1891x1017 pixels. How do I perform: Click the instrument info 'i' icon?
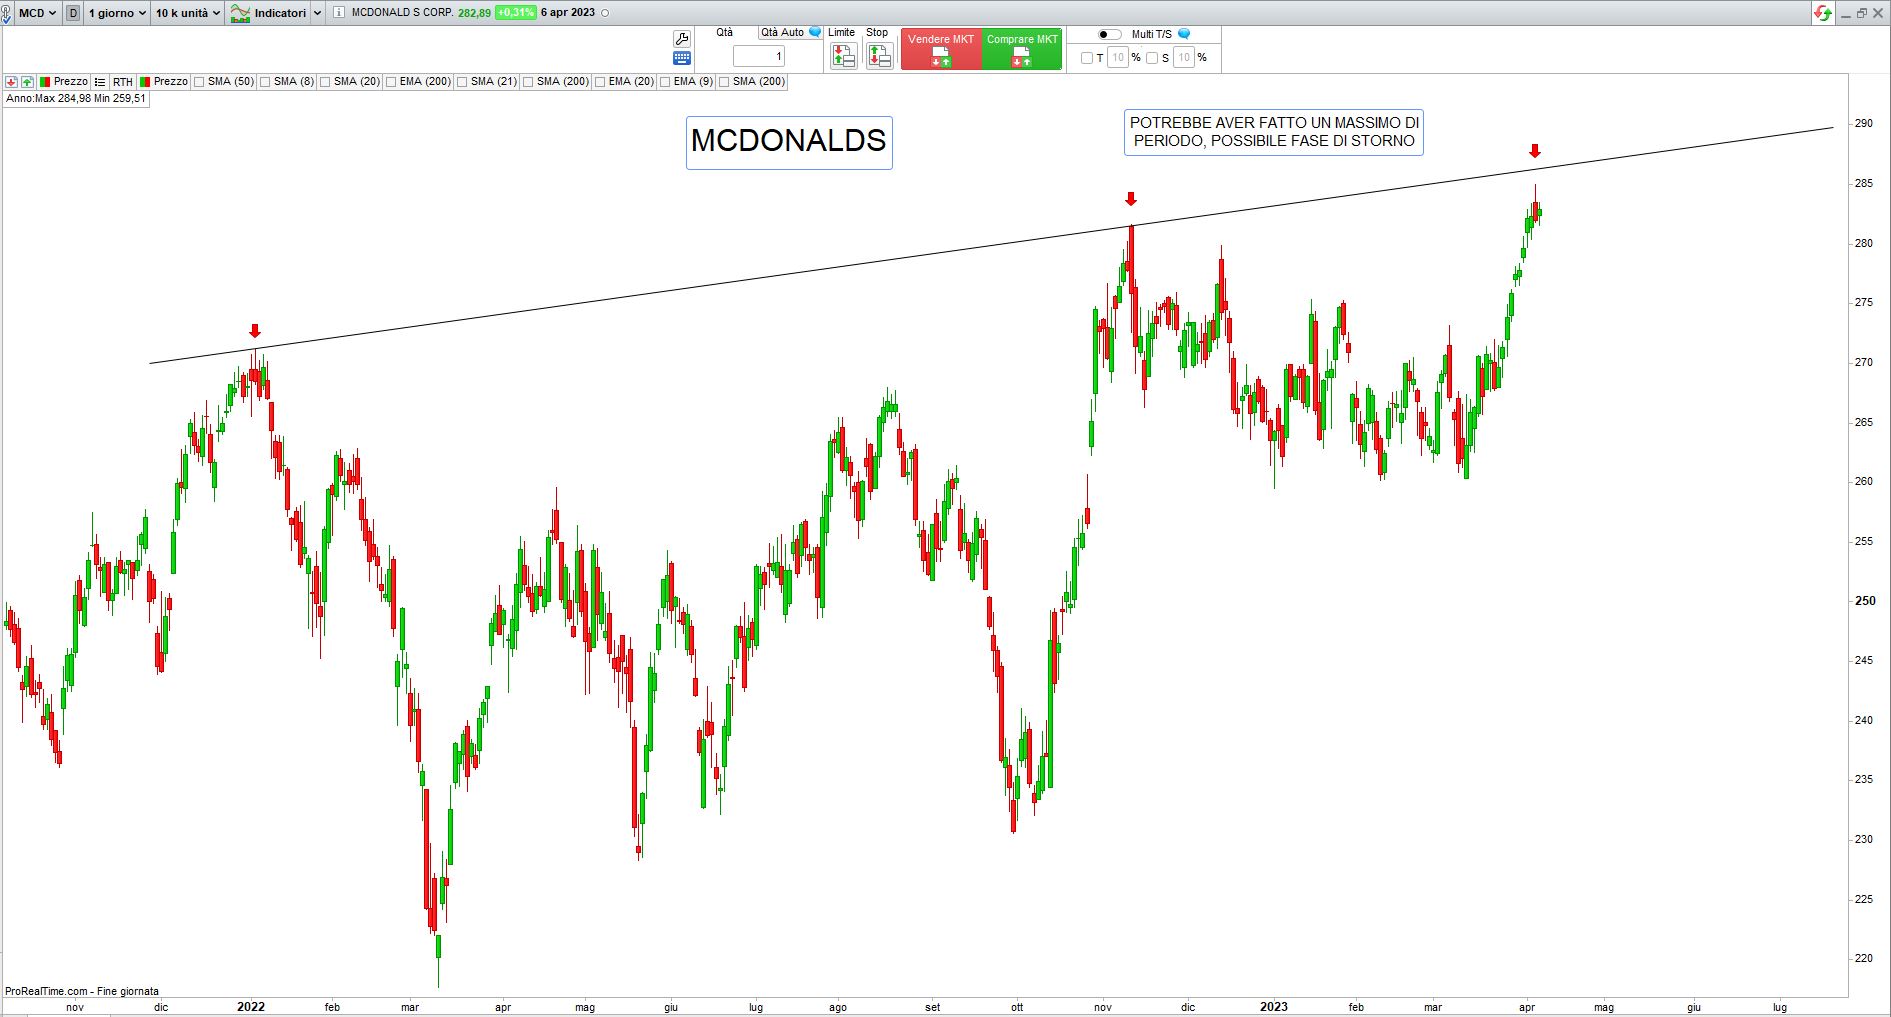[x=339, y=13]
